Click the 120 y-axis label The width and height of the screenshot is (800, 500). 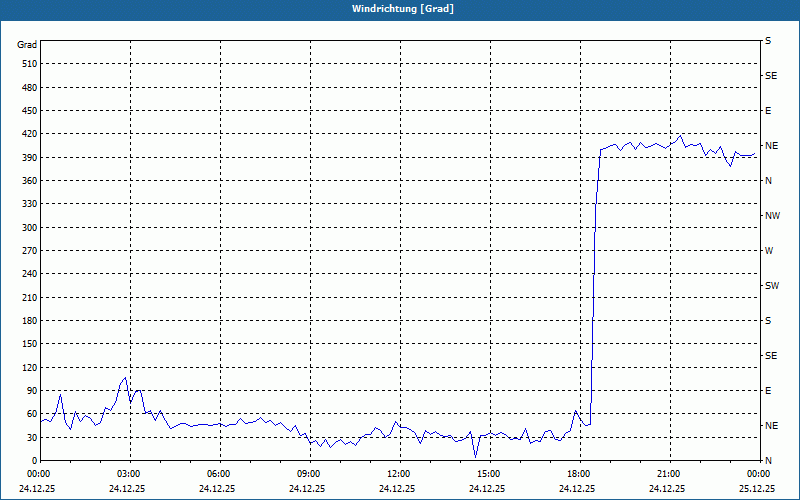30,367
